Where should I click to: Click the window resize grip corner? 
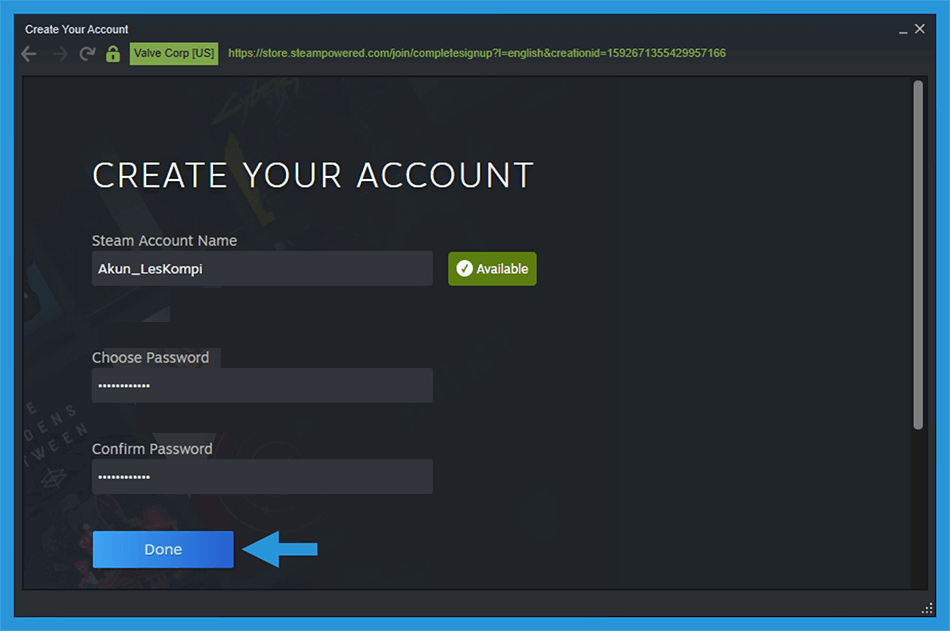[927, 608]
